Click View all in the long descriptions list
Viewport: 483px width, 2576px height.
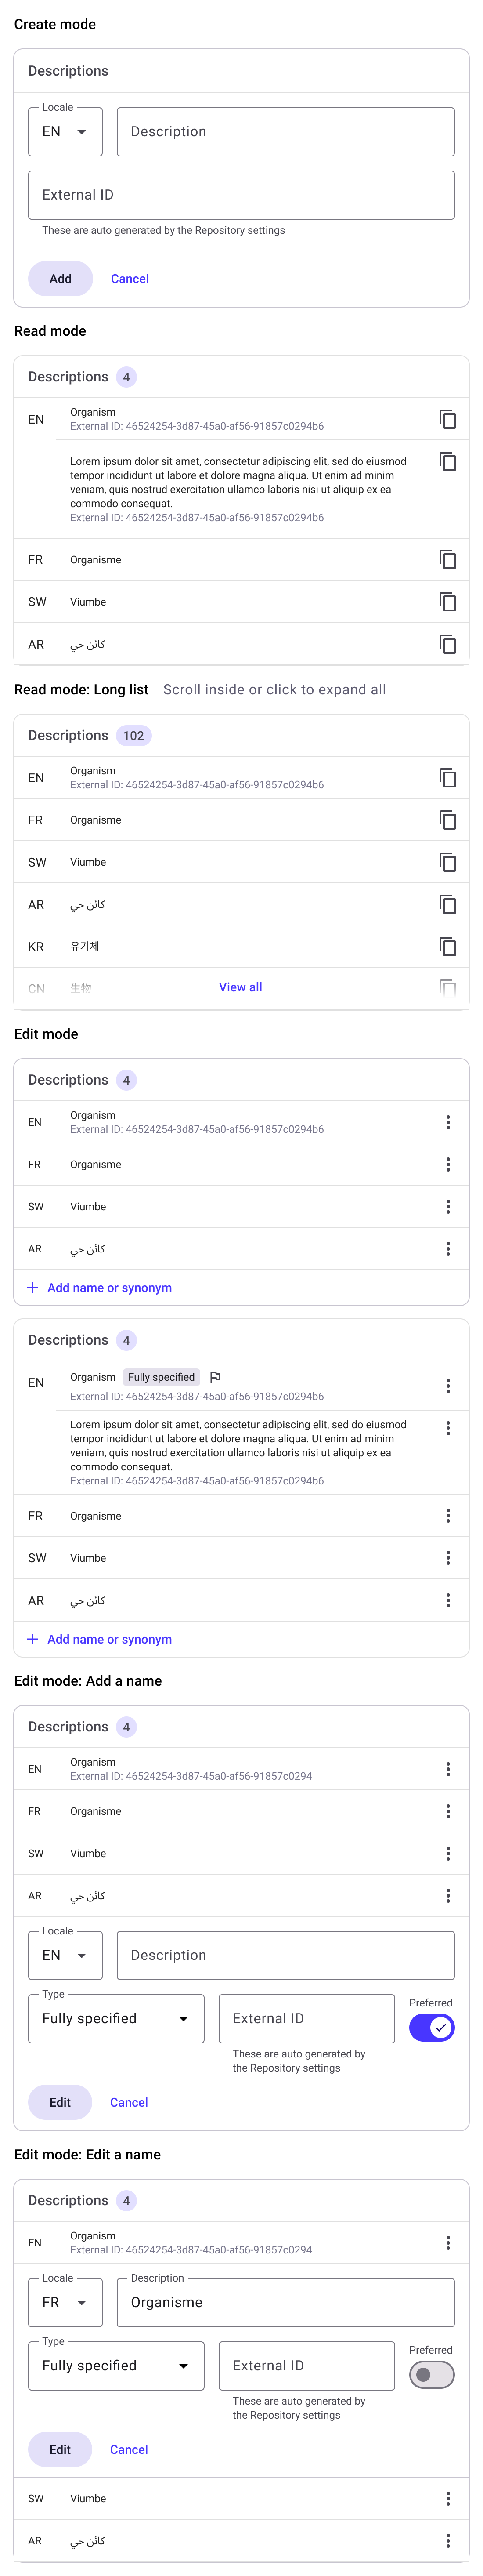(x=240, y=987)
